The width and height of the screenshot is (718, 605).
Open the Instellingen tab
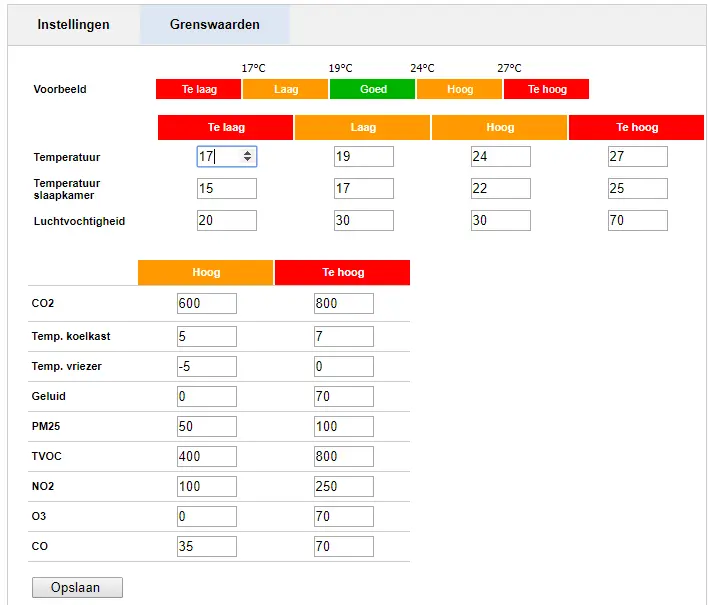point(73,24)
